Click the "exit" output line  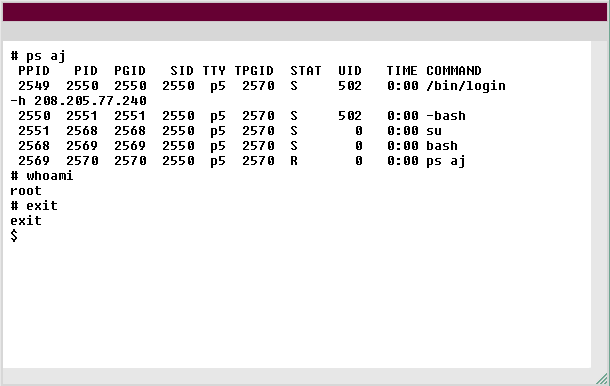26,221
